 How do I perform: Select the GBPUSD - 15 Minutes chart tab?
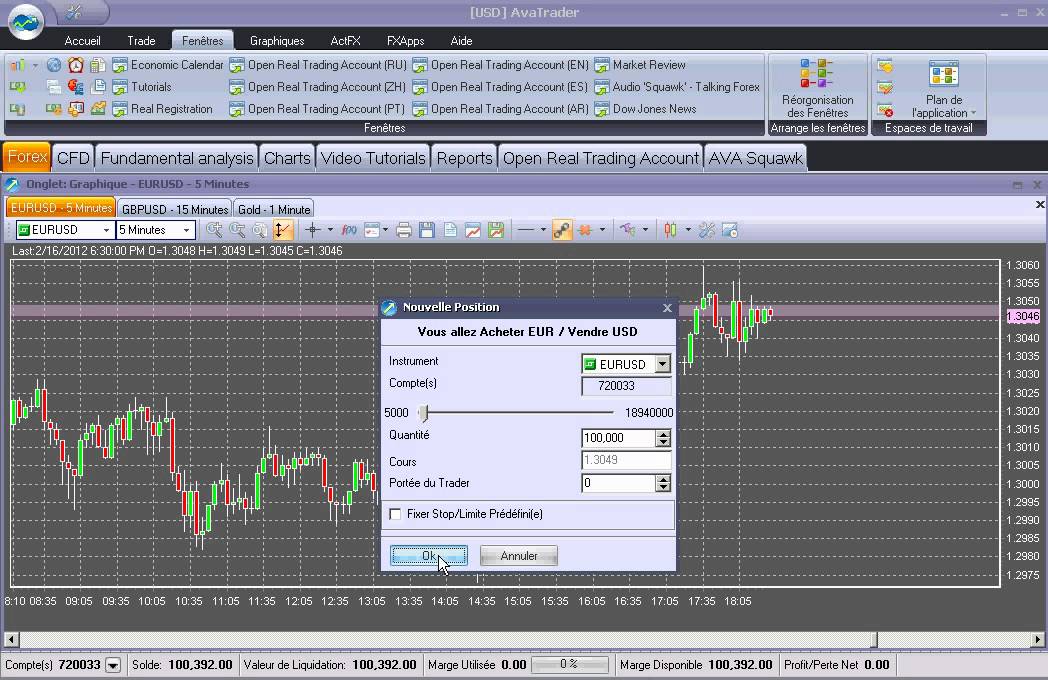(174, 209)
